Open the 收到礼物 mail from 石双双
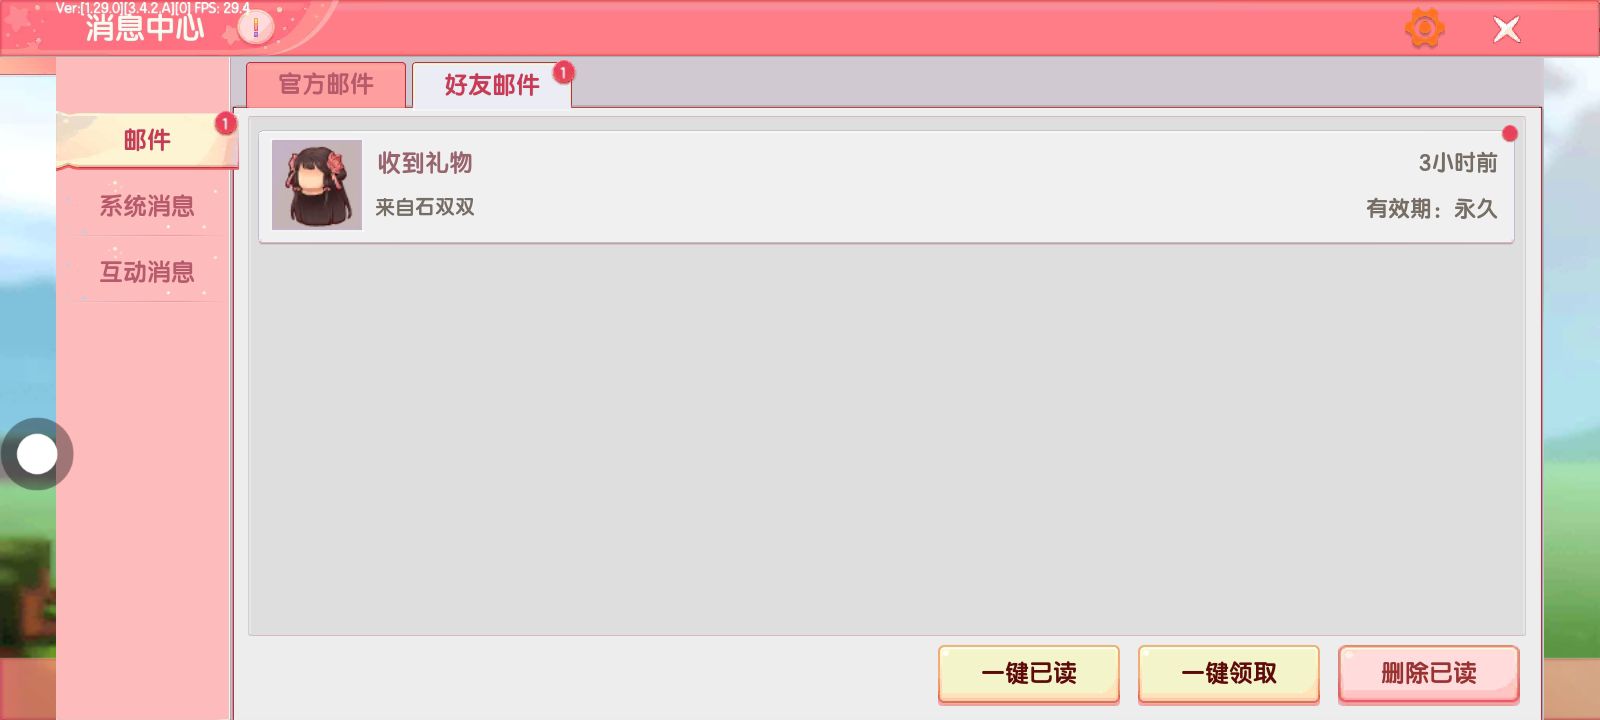1600x720 pixels. (x=886, y=186)
